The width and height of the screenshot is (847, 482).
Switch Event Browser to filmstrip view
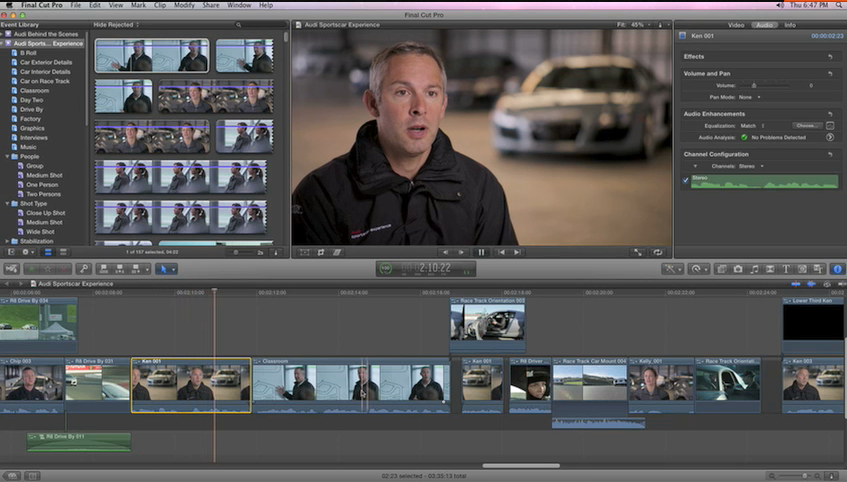point(49,252)
